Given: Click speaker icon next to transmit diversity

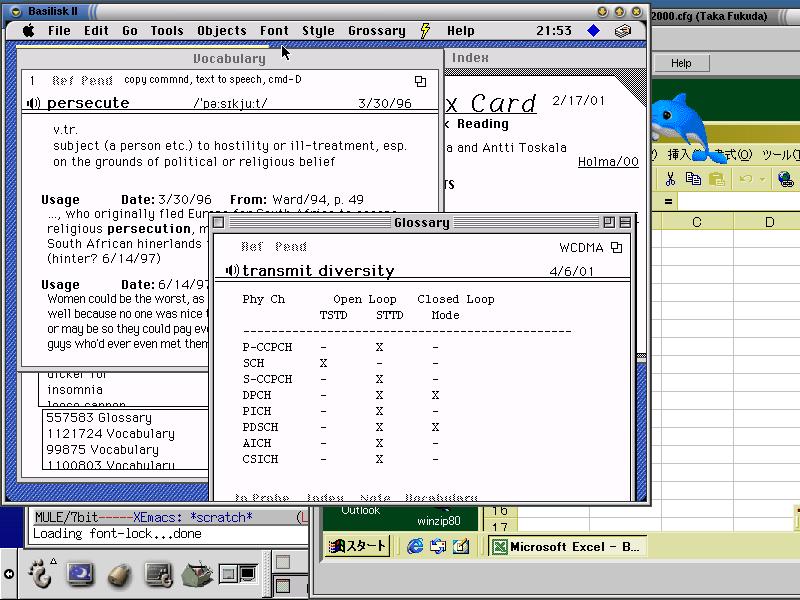Looking at the screenshot, I should [231, 271].
